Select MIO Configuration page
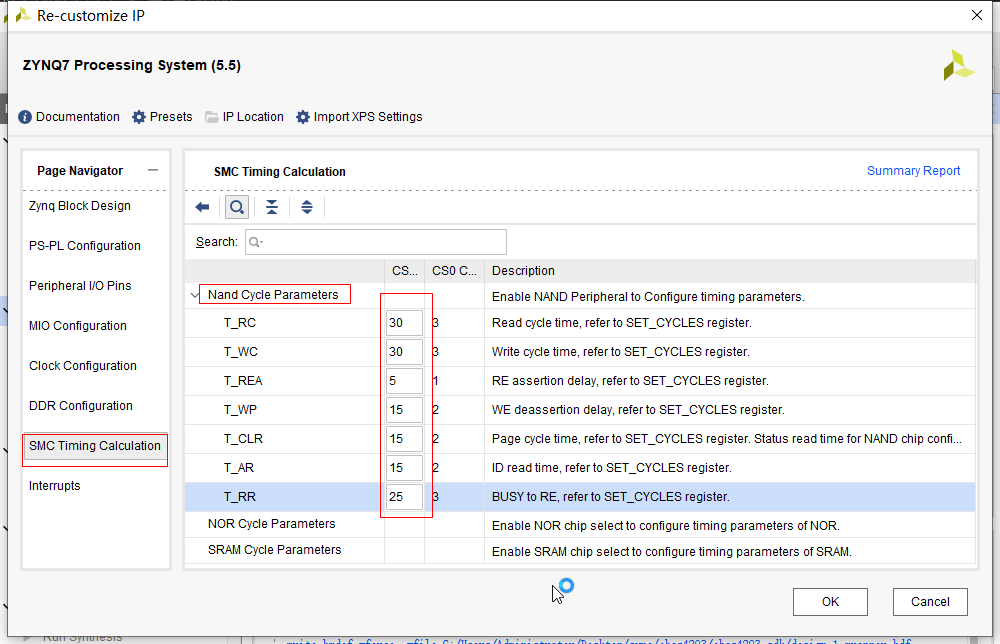The height and width of the screenshot is (644, 1000). 78,326
